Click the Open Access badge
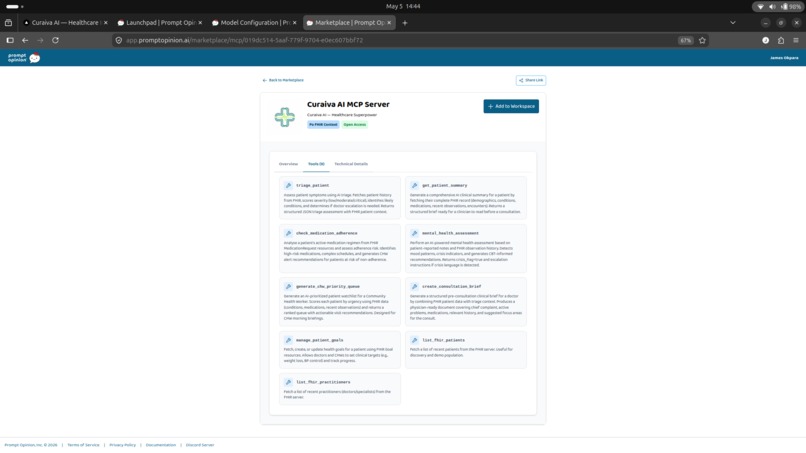This screenshot has width=806, height=453. (355, 124)
